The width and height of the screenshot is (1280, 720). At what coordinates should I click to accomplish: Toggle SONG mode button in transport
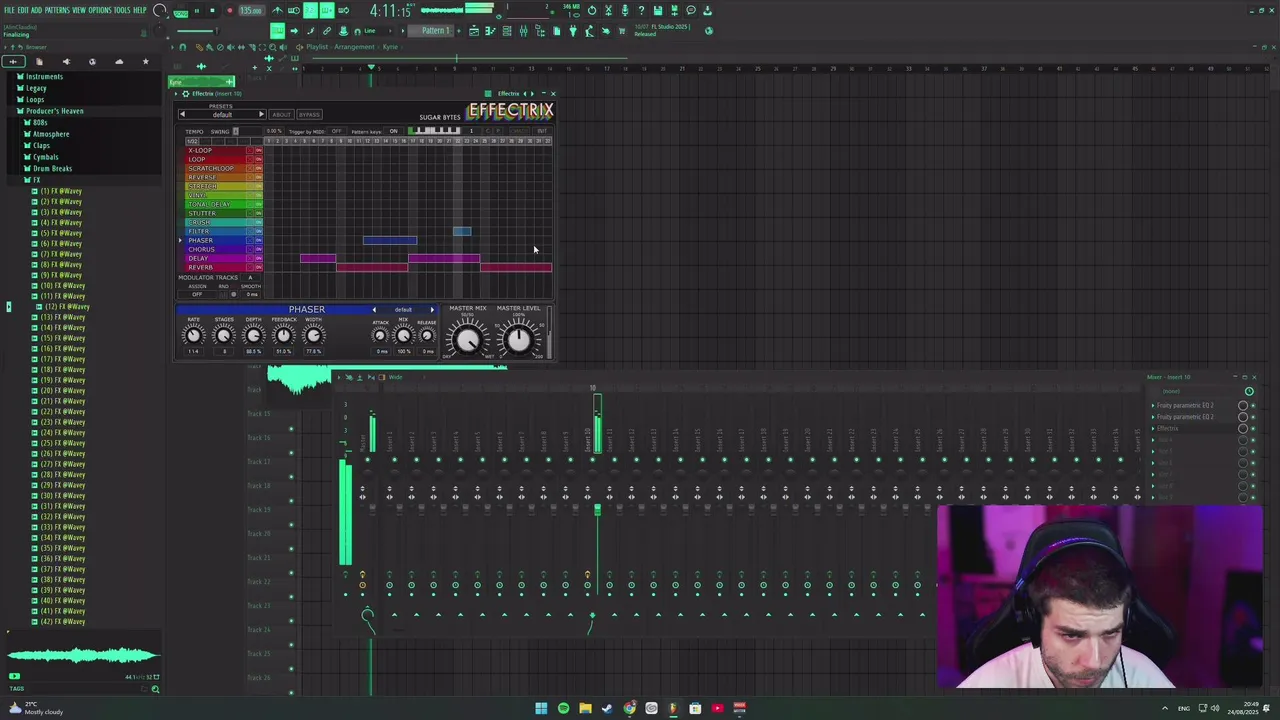[x=181, y=12]
